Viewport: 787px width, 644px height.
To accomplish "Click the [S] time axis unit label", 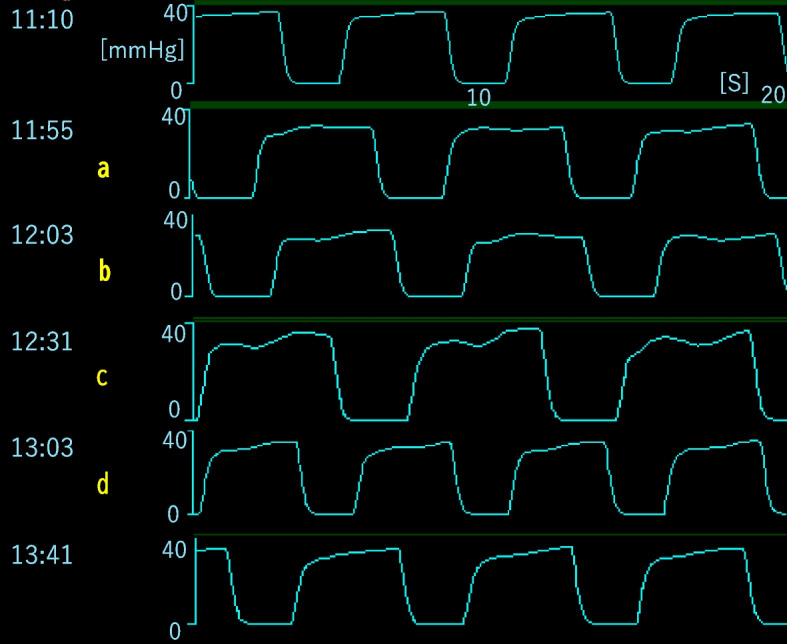I will click(734, 82).
